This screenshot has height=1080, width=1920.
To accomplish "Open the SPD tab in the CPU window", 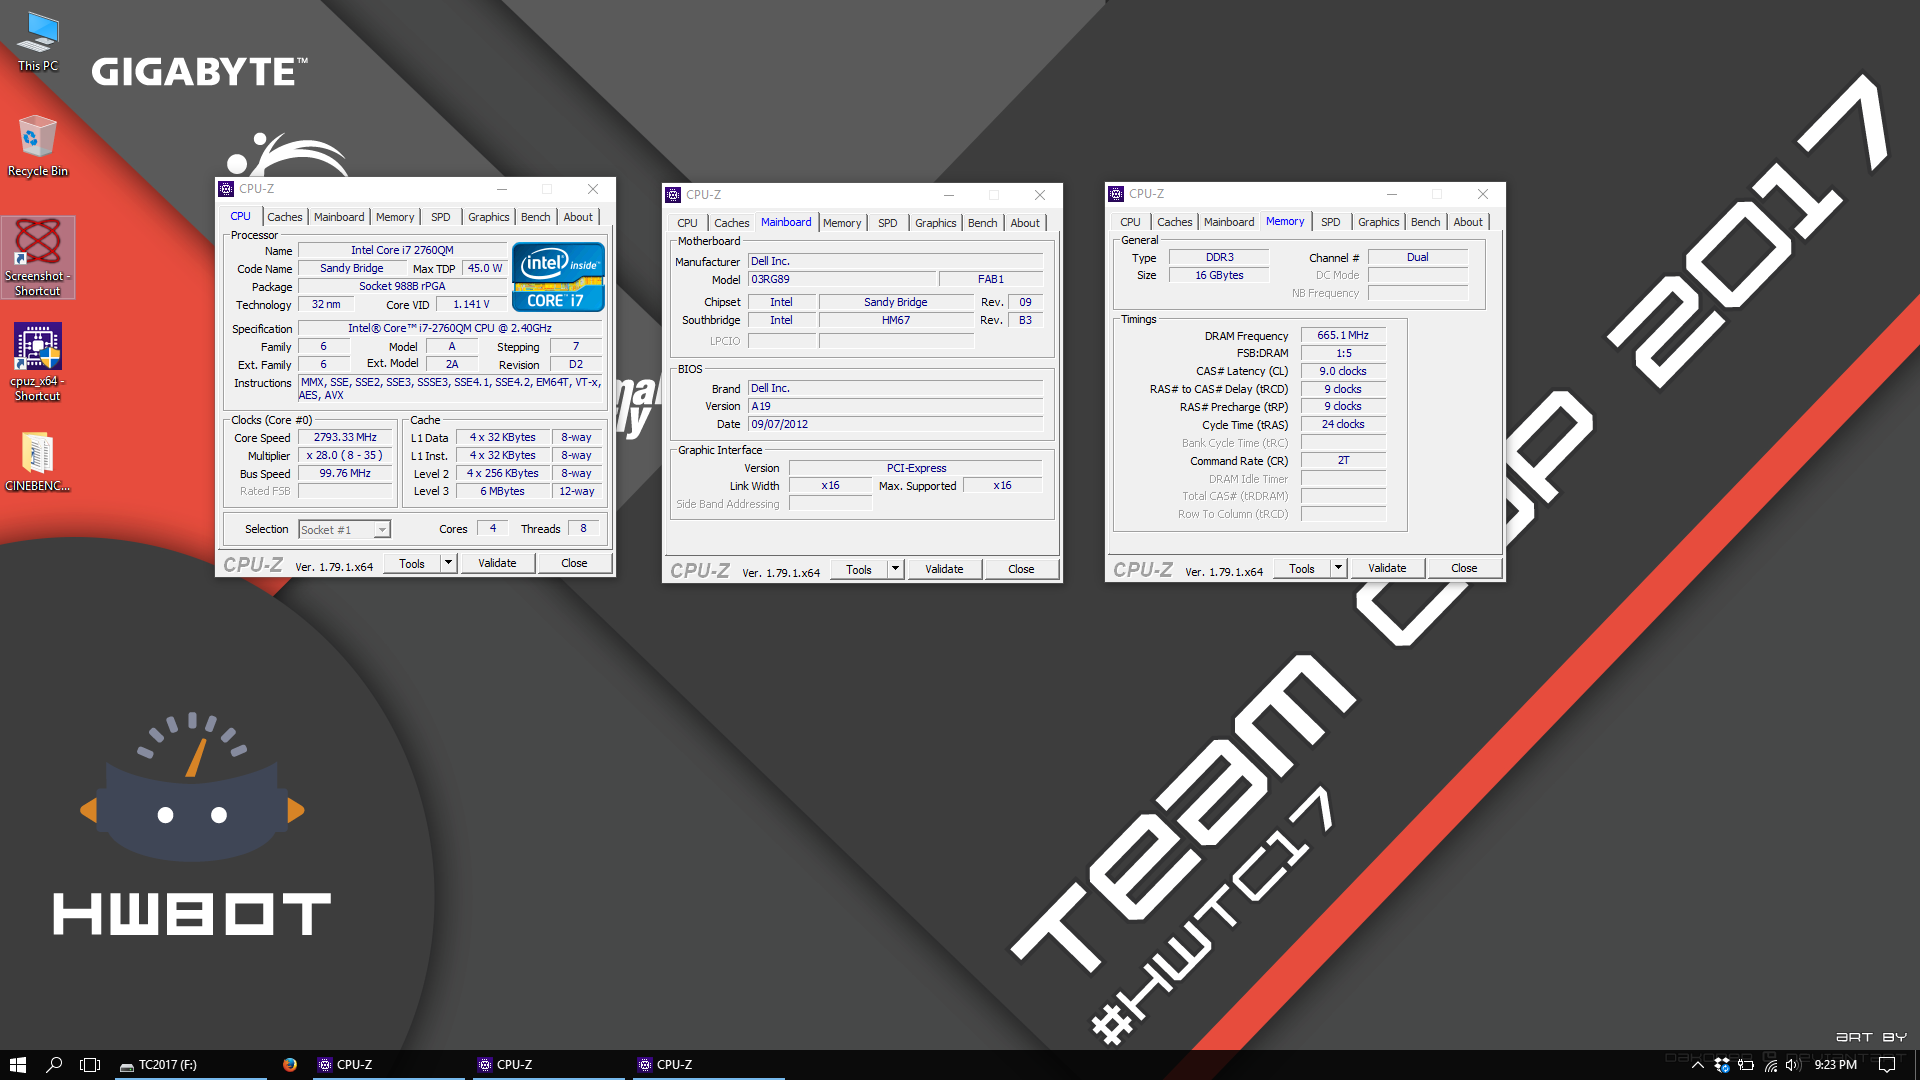I will (x=440, y=217).
